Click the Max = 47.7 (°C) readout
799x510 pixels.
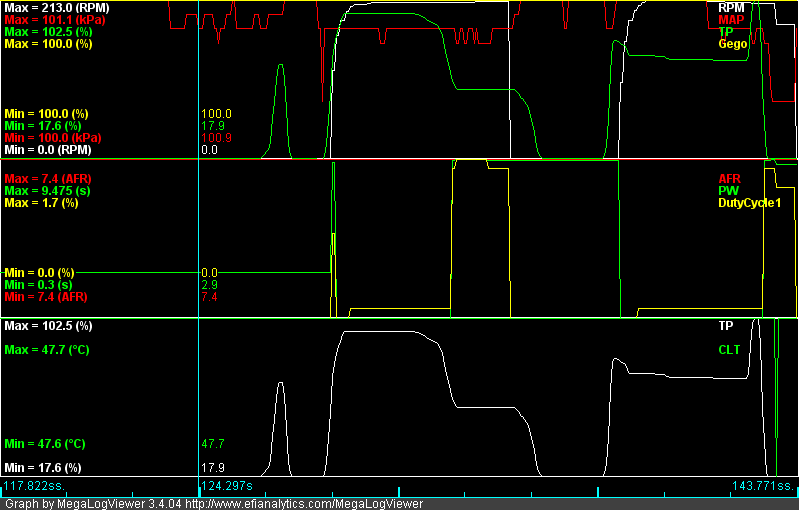pyautogui.click(x=51, y=350)
